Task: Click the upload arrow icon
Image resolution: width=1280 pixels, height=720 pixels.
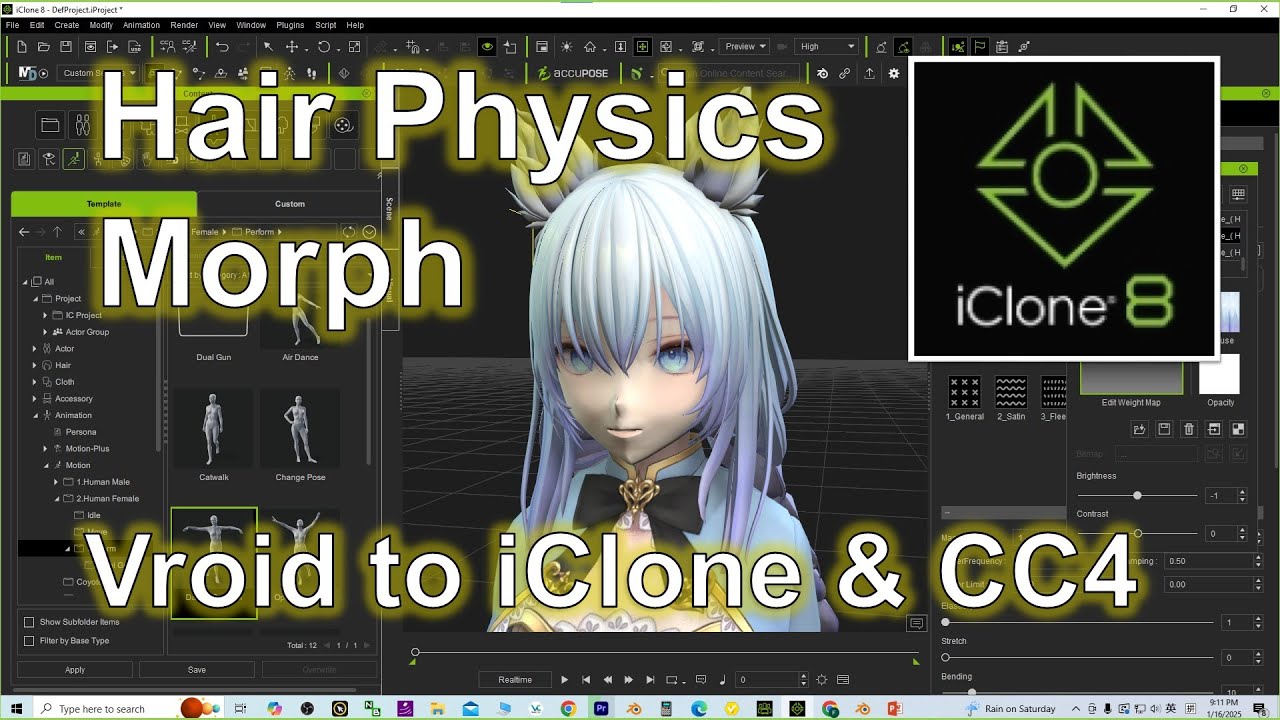Action: pyautogui.click(x=869, y=73)
